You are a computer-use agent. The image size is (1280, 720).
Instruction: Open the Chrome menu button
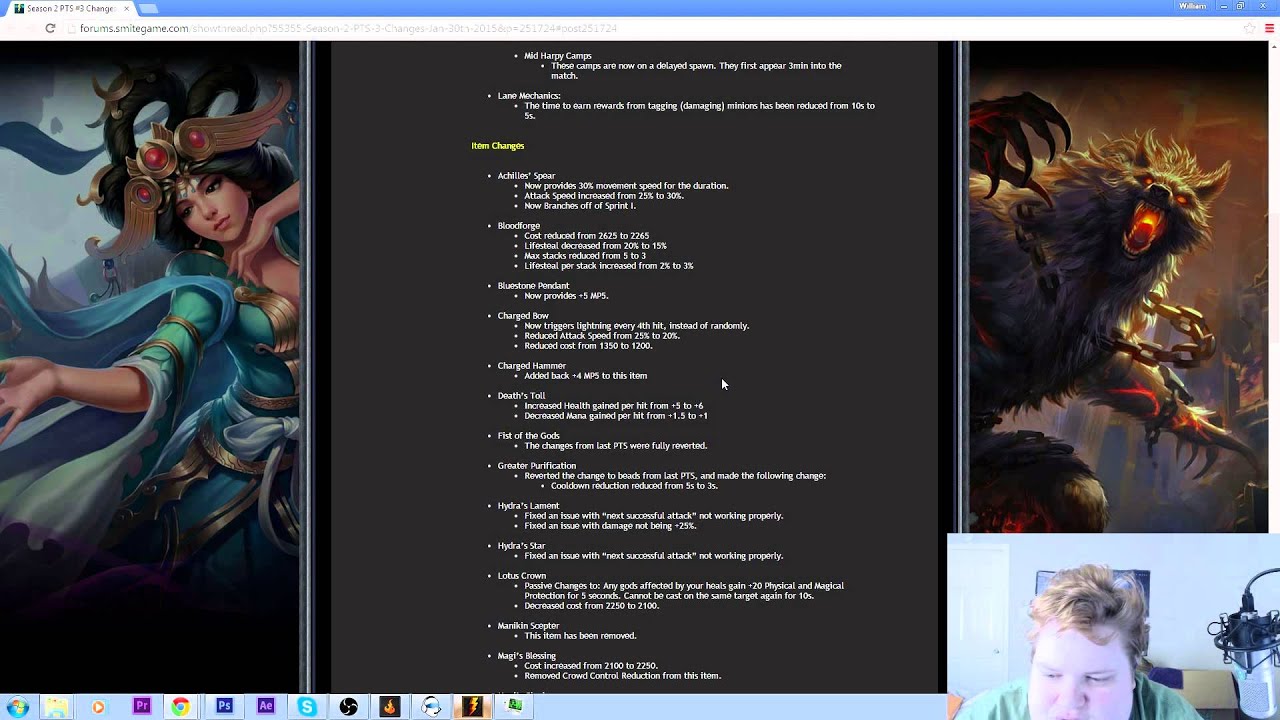pyautogui.click(x=1270, y=28)
